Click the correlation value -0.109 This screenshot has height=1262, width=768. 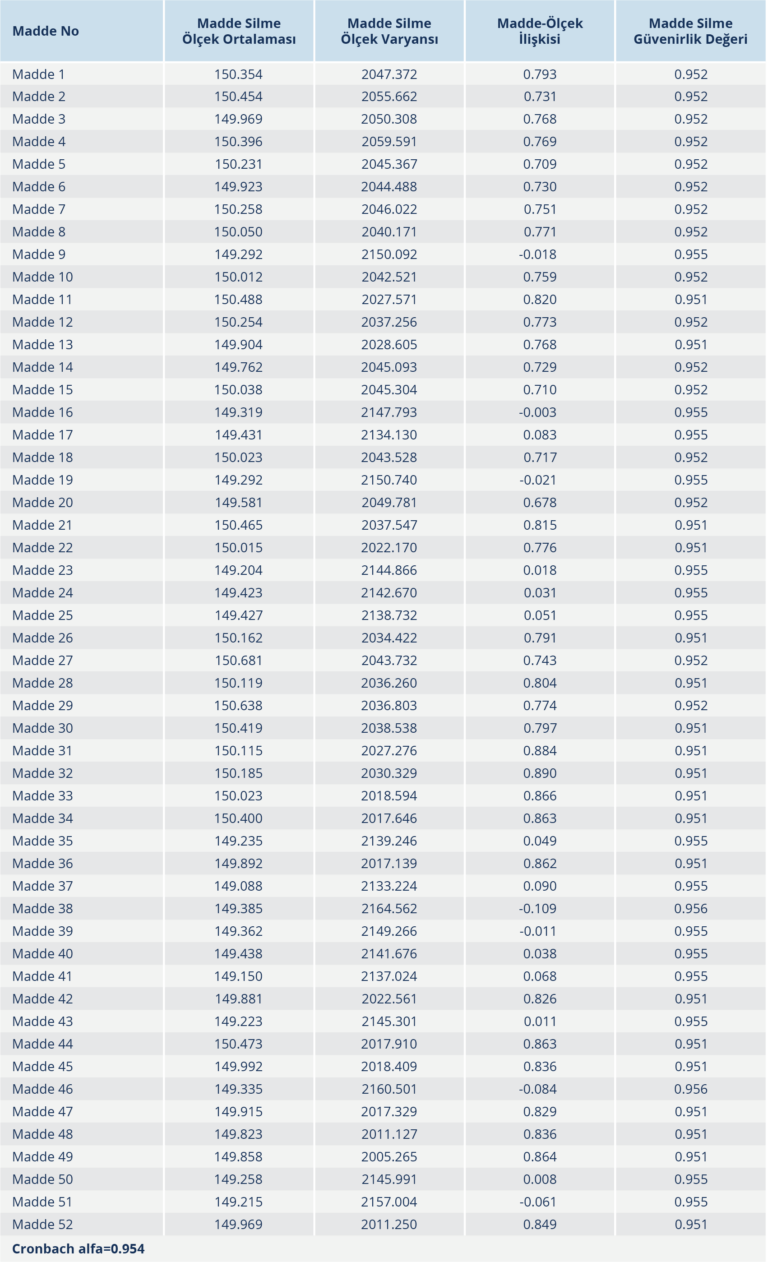pyautogui.click(x=538, y=908)
